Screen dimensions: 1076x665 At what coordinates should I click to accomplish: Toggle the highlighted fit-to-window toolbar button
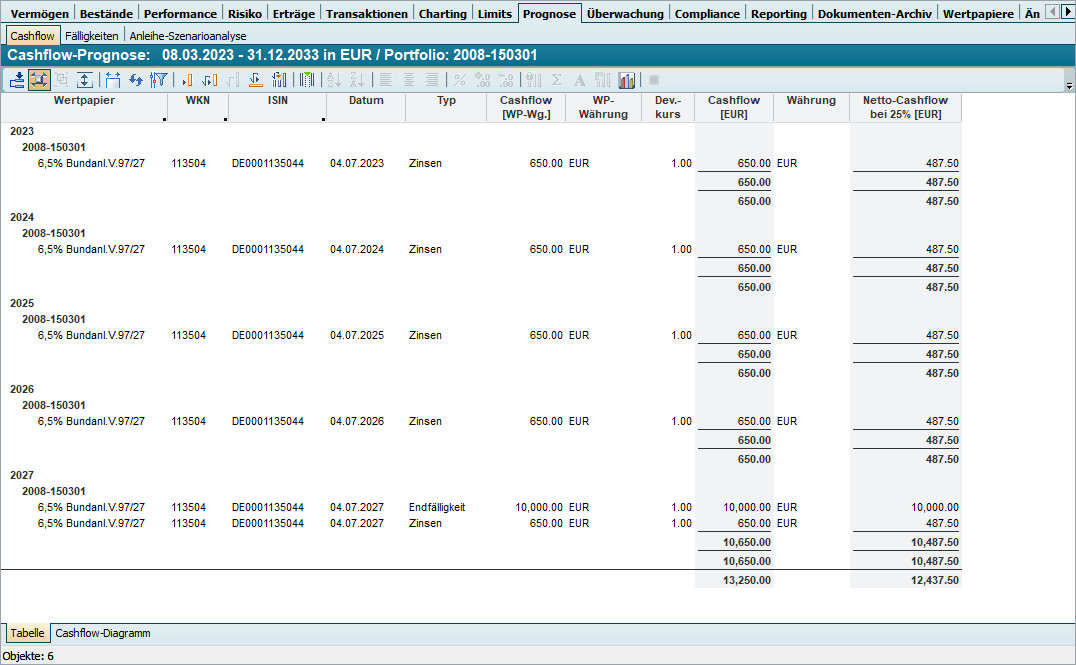coord(40,80)
